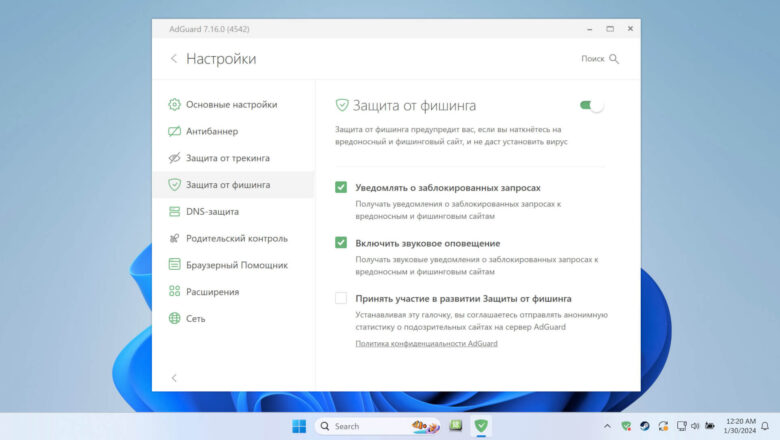Open the green app icon left of AdGuard on the taskbar
The height and width of the screenshot is (440, 780).
pyautogui.click(x=456, y=426)
